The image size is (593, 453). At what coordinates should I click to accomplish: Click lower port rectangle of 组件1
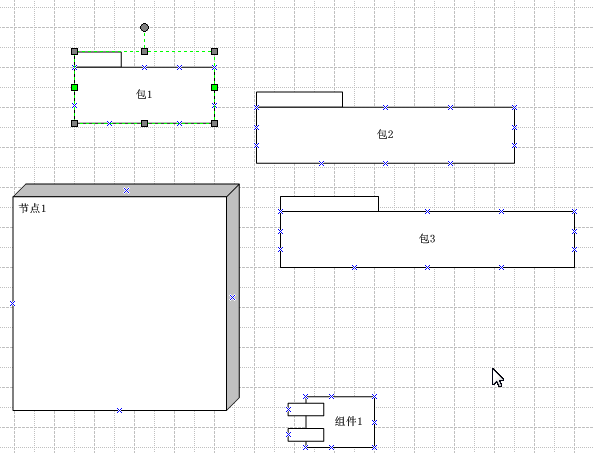coord(306,435)
